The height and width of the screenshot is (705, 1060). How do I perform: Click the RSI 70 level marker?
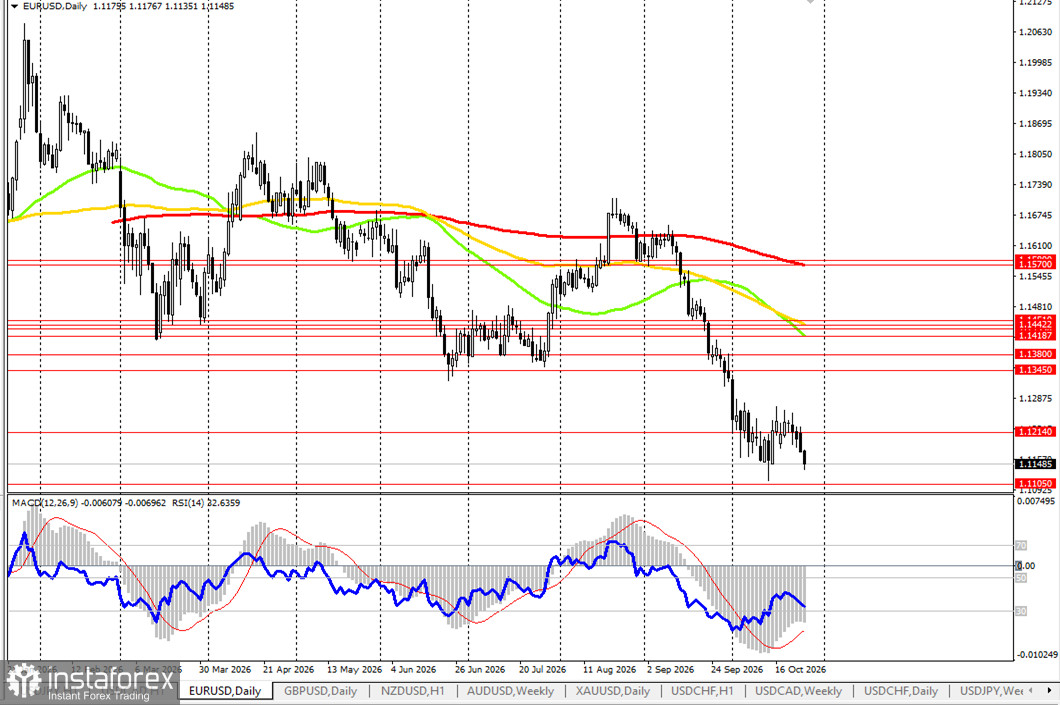point(1021,545)
